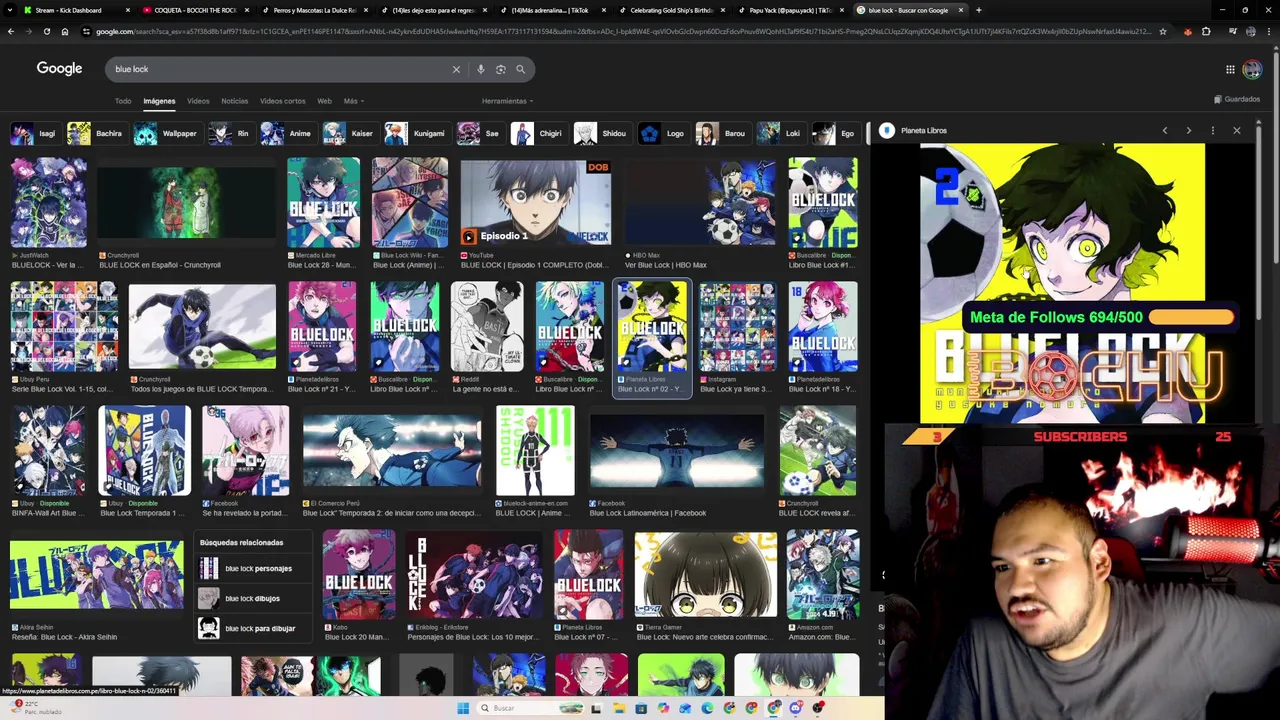The image size is (1280, 720).
Task: Filter images by the Isagi chip
Action: coord(35,133)
